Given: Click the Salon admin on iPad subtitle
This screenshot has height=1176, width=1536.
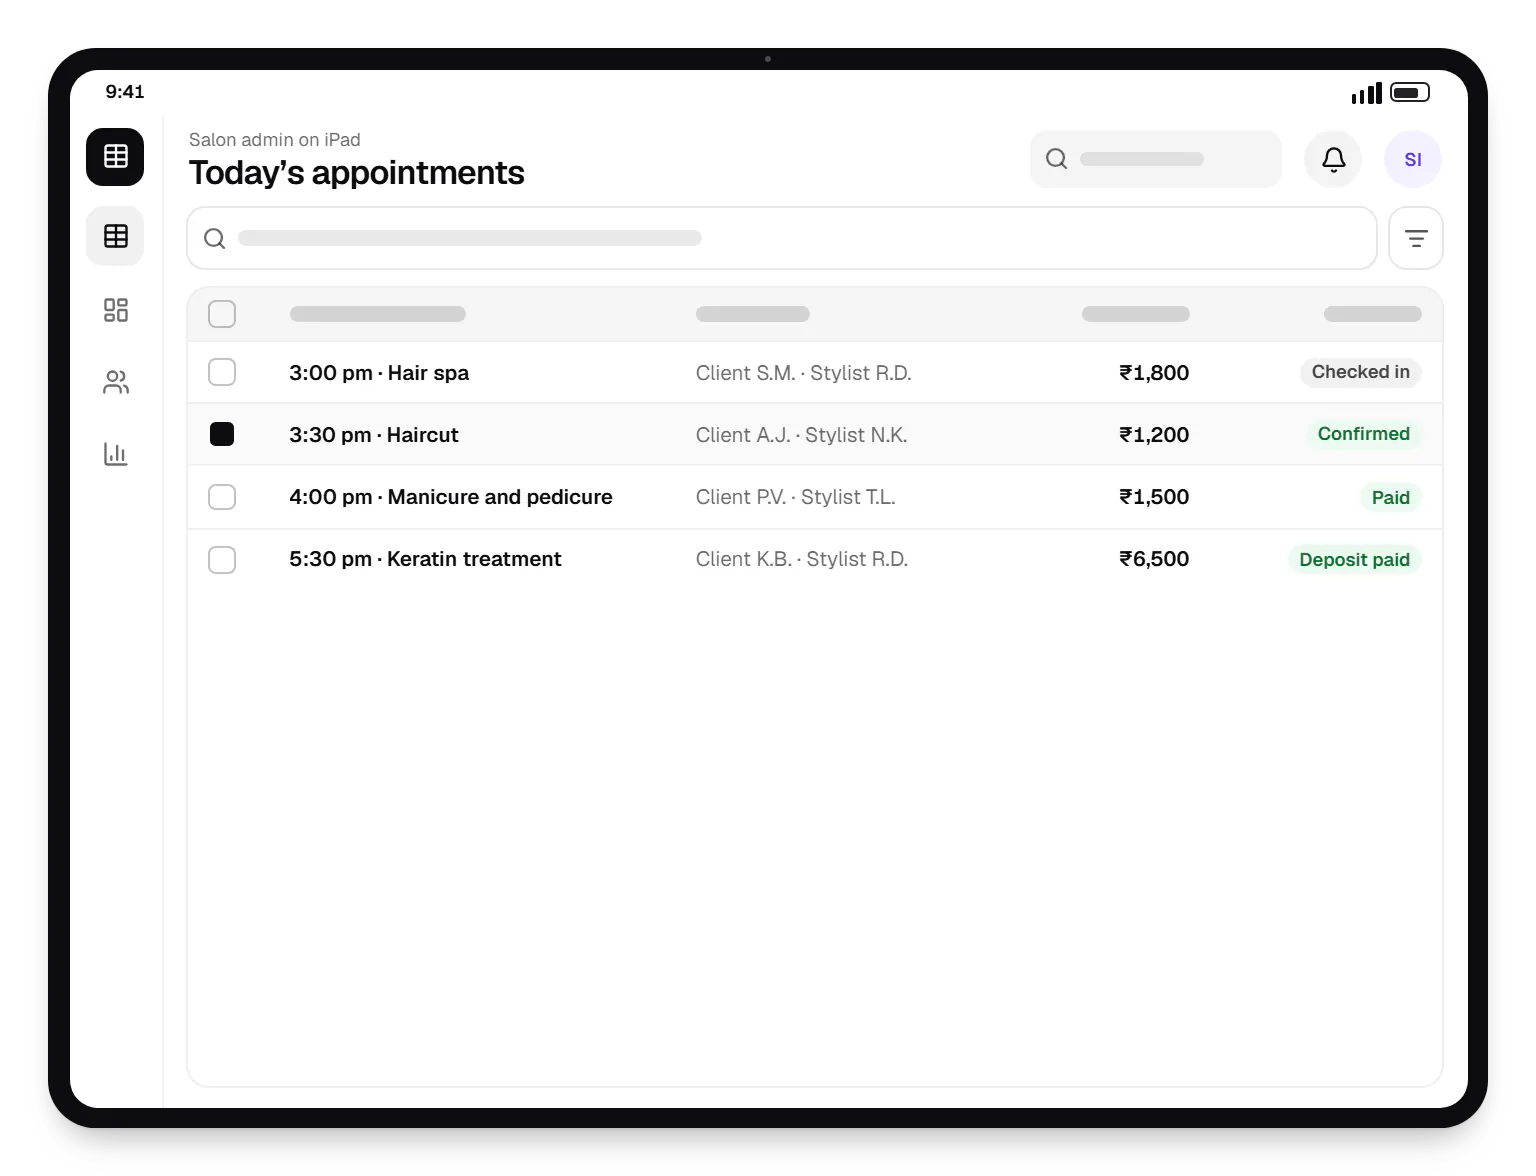Looking at the screenshot, I should [275, 140].
